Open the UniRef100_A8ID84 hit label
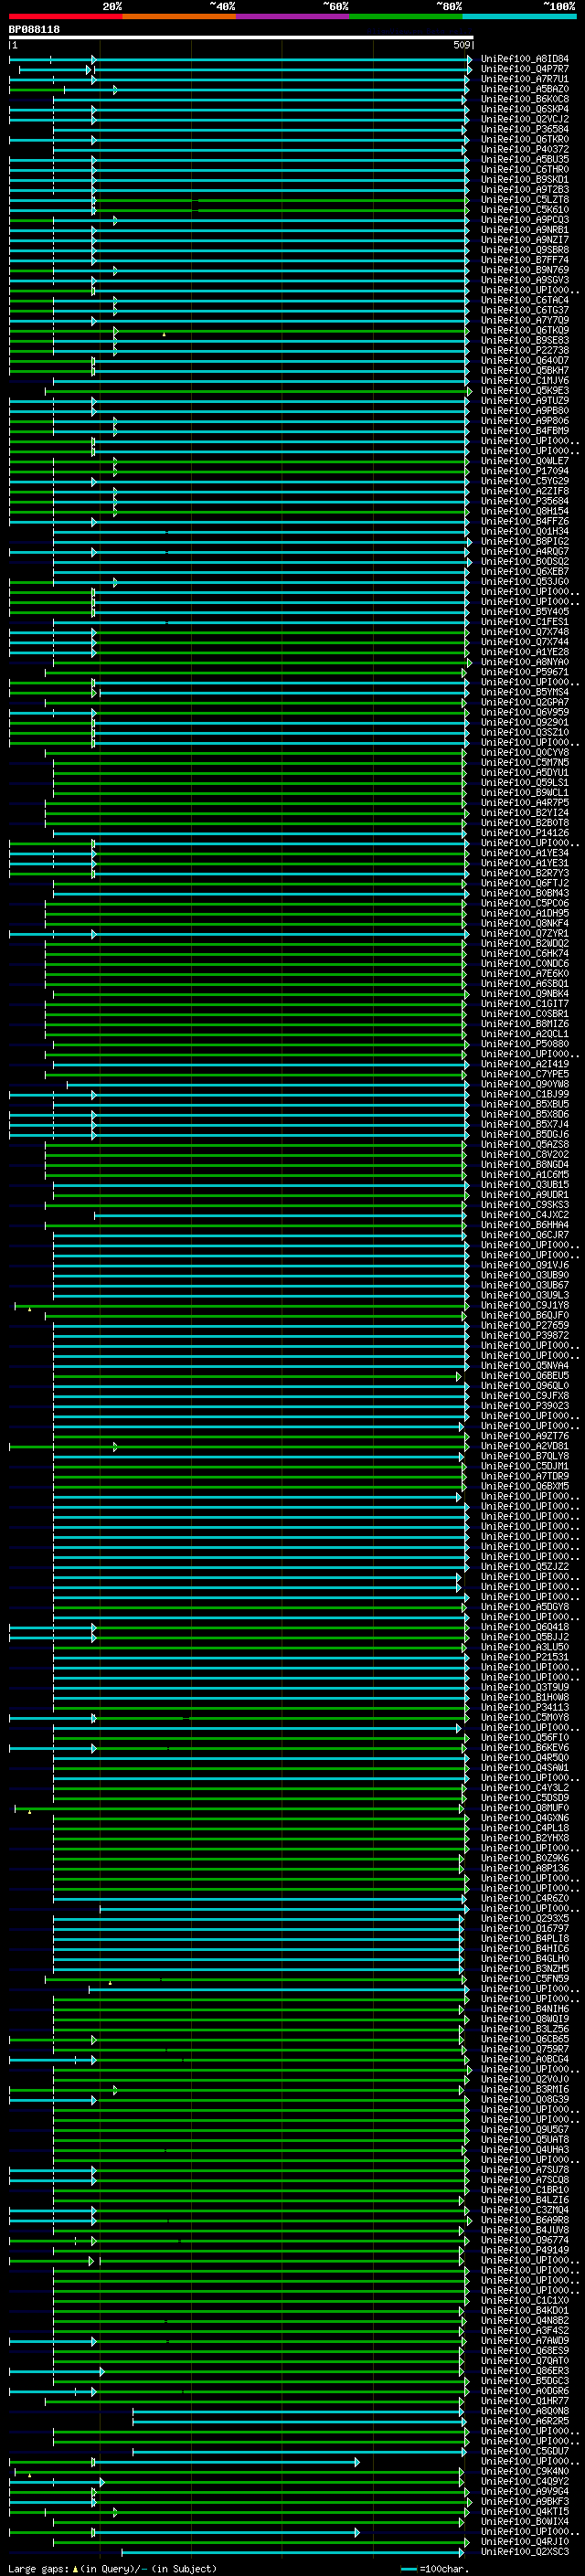The height and width of the screenshot is (2576, 585). 524,59
